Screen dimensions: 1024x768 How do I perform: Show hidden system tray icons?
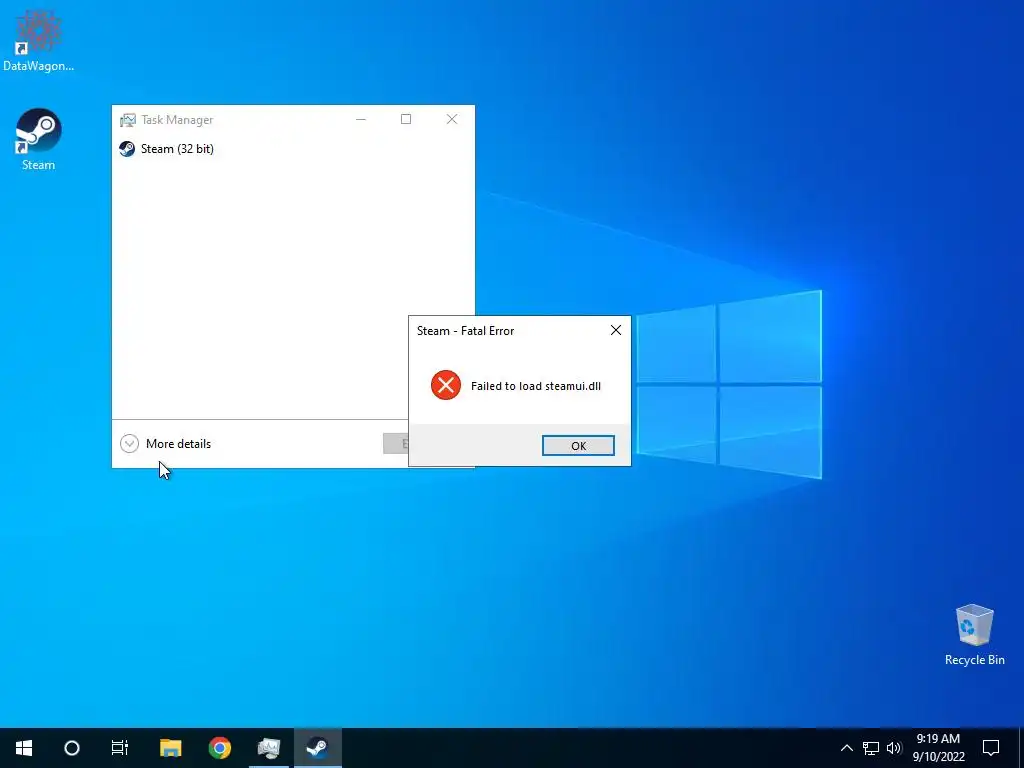coord(846,748)
